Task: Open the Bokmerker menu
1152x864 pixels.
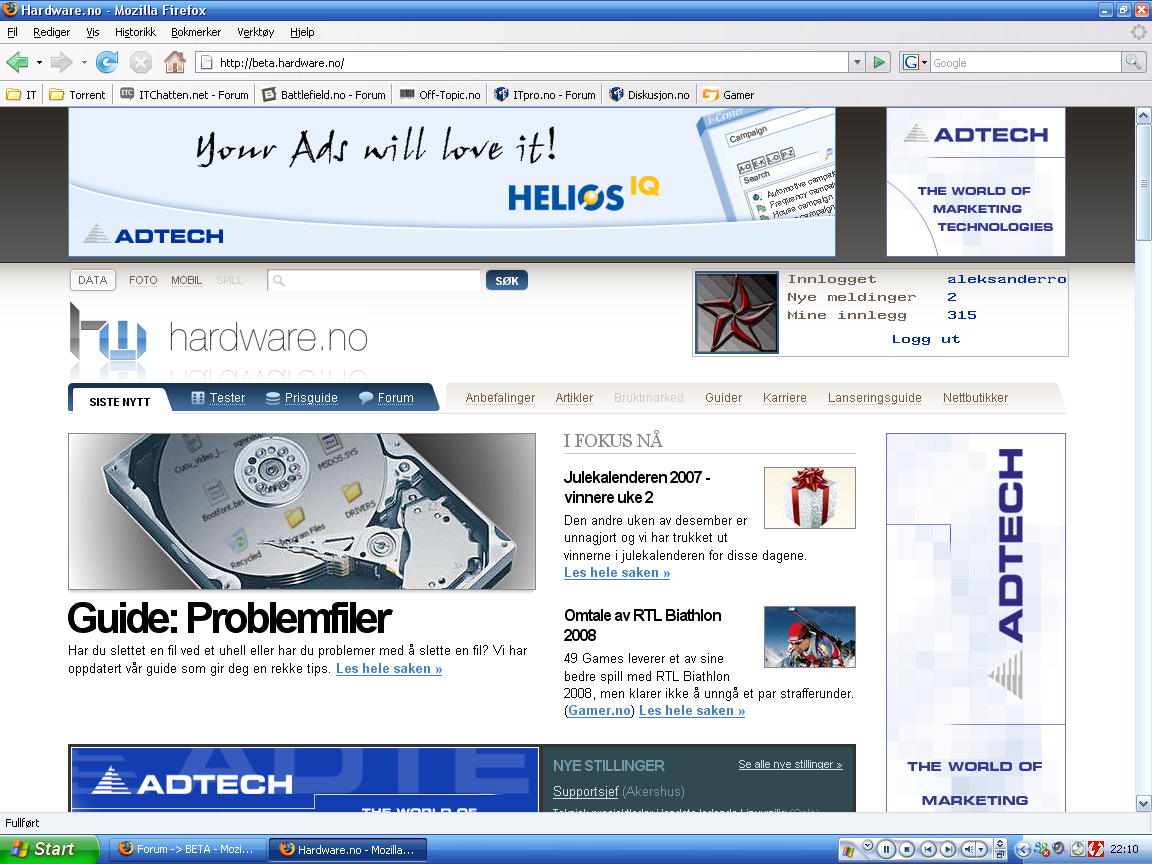Action: [195, 32]
